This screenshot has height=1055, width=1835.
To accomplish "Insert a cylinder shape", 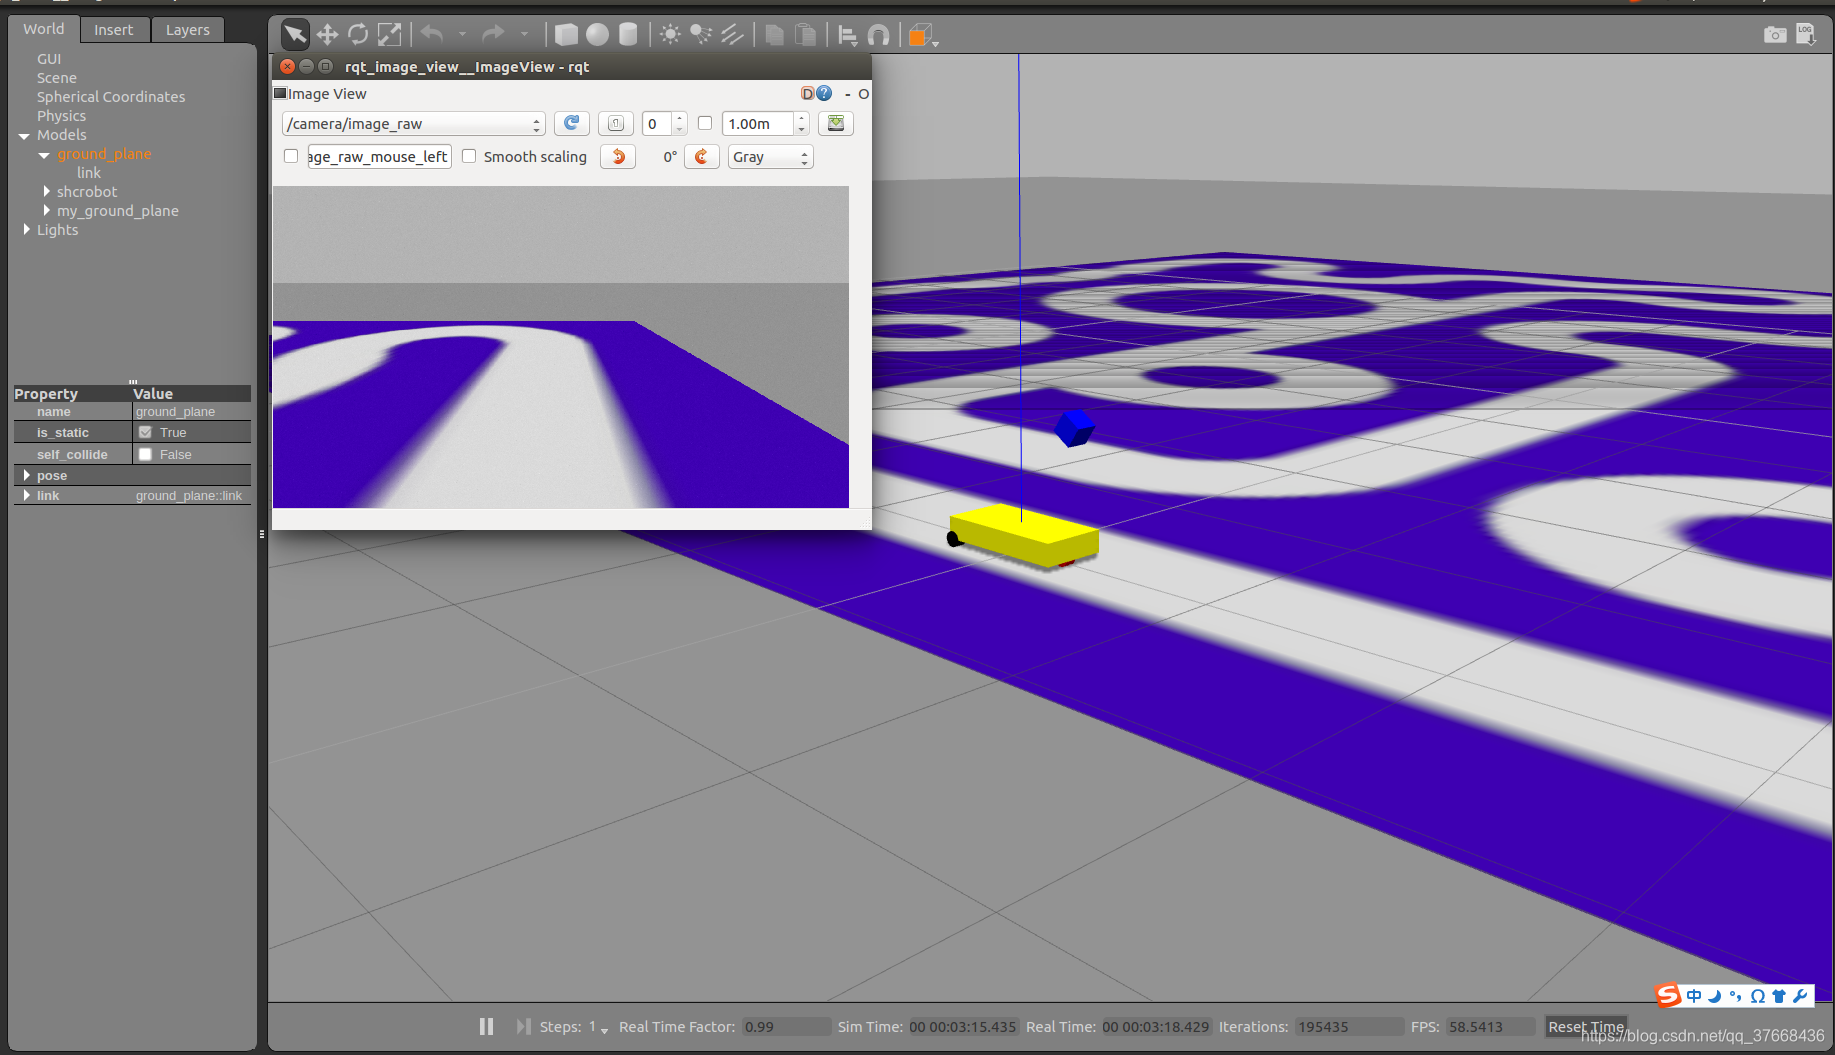I will (628, 35).
